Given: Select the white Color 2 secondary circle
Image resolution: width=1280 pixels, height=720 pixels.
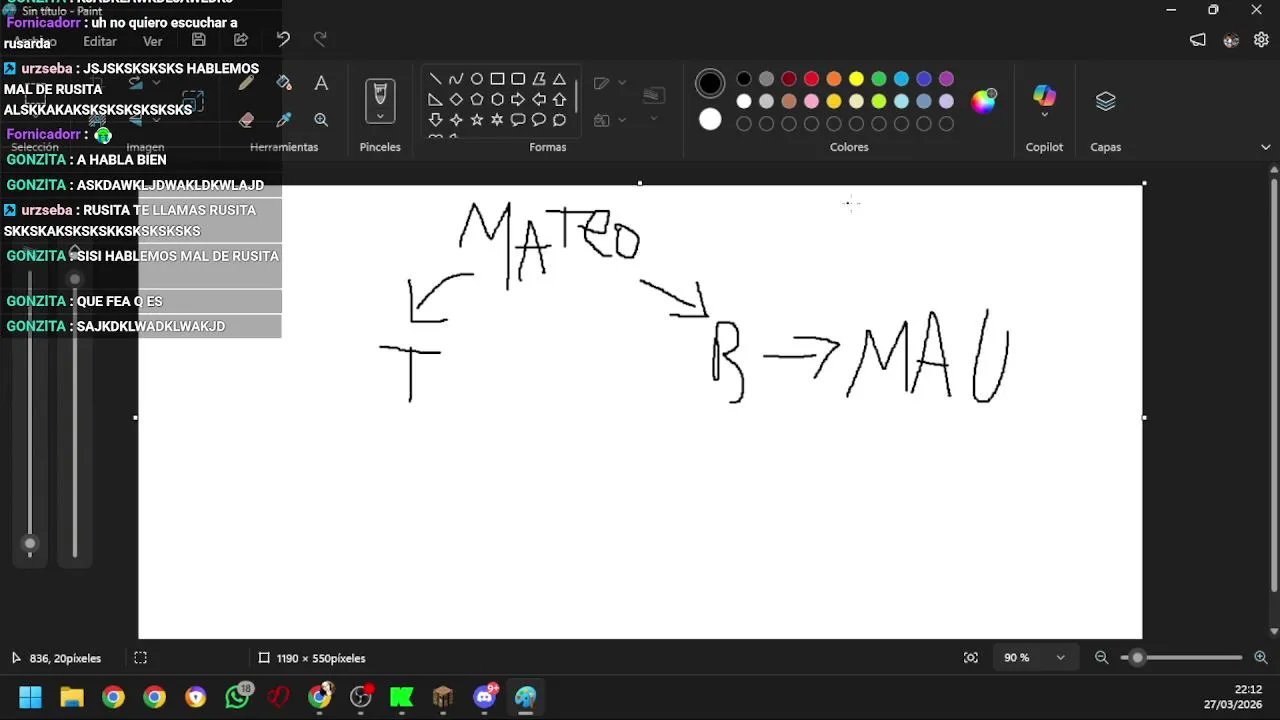Looking at the screenshot, I should [710, 120].
